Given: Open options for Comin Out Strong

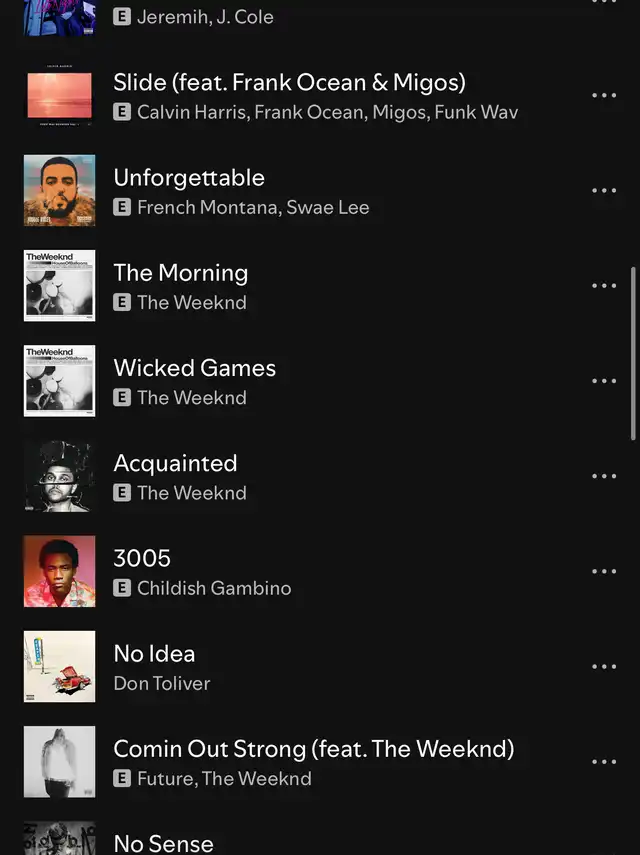Looking at the screenshot, I should pyautogui.click(x=604, y=762).
